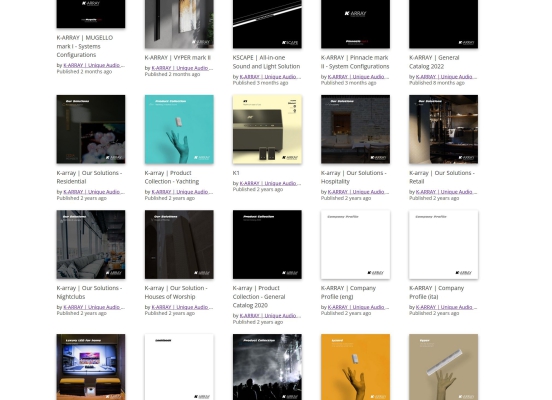Open the Our Solutions Hospitality cover thumbnail
The image size is (552, 400).
tap(355, 129)
